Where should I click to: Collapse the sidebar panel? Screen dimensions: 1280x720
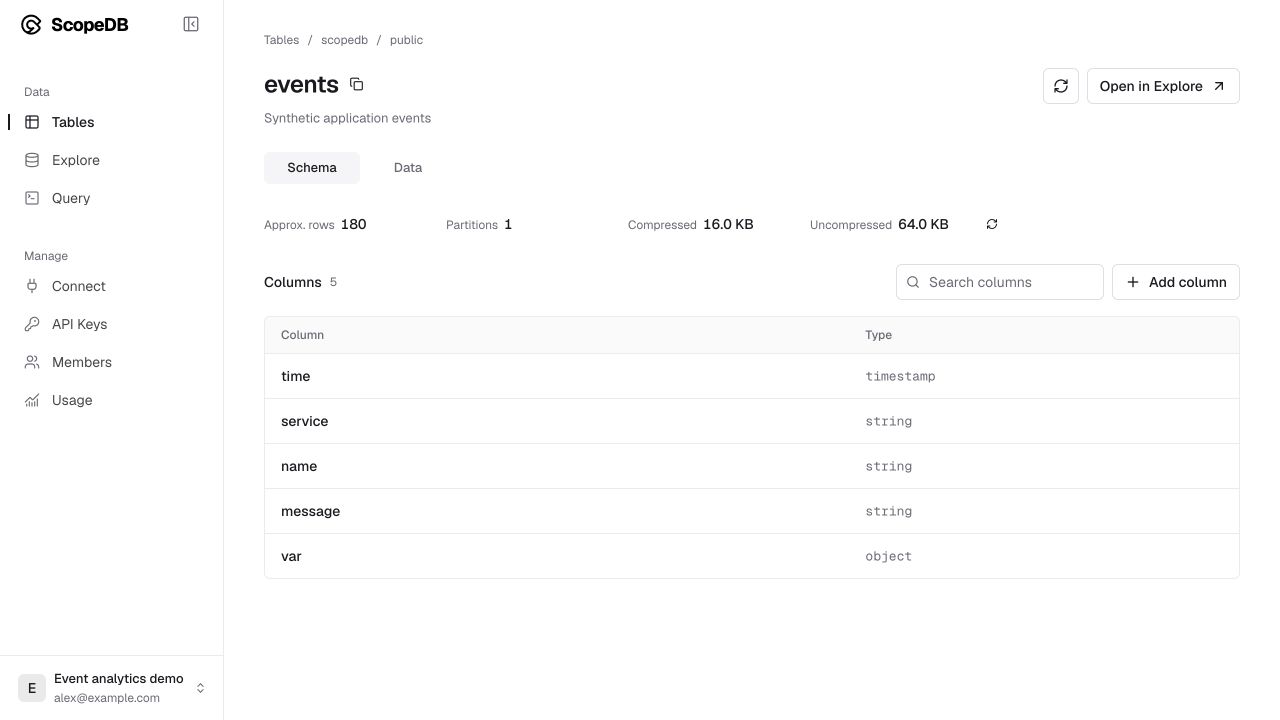click(x=191, y=24)
